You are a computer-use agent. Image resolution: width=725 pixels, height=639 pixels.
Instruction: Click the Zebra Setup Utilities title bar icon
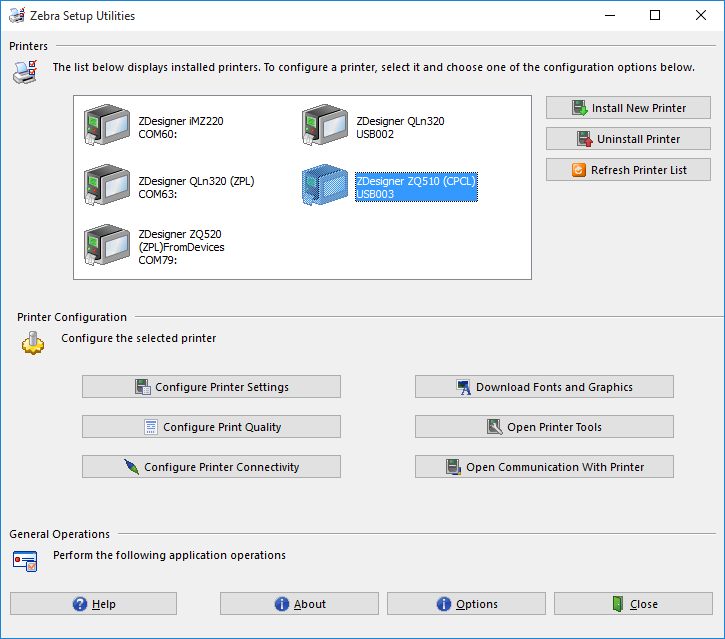pos(15,16)
